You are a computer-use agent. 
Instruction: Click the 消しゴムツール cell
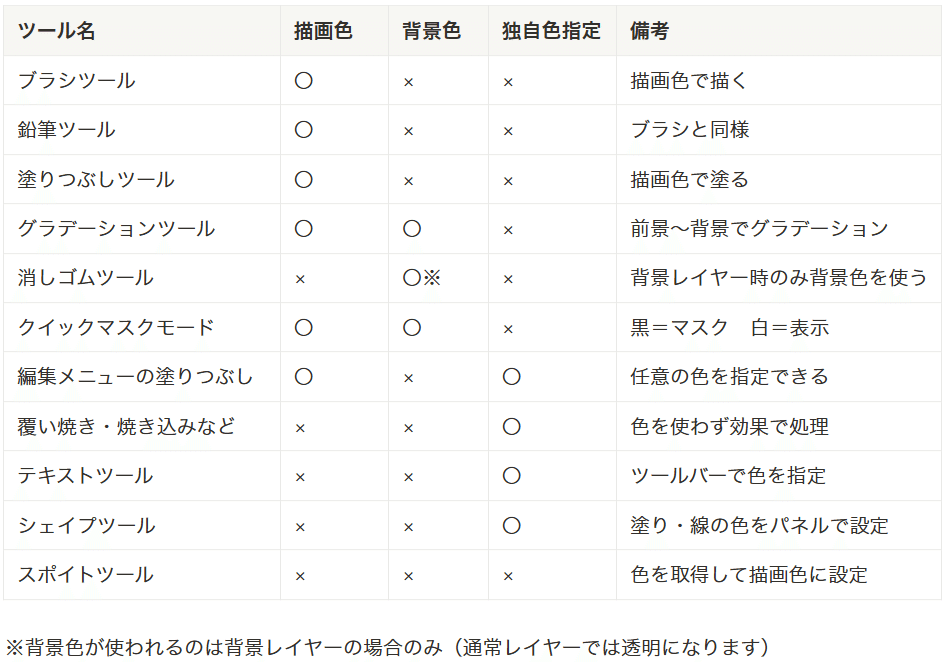click(86, 278)
